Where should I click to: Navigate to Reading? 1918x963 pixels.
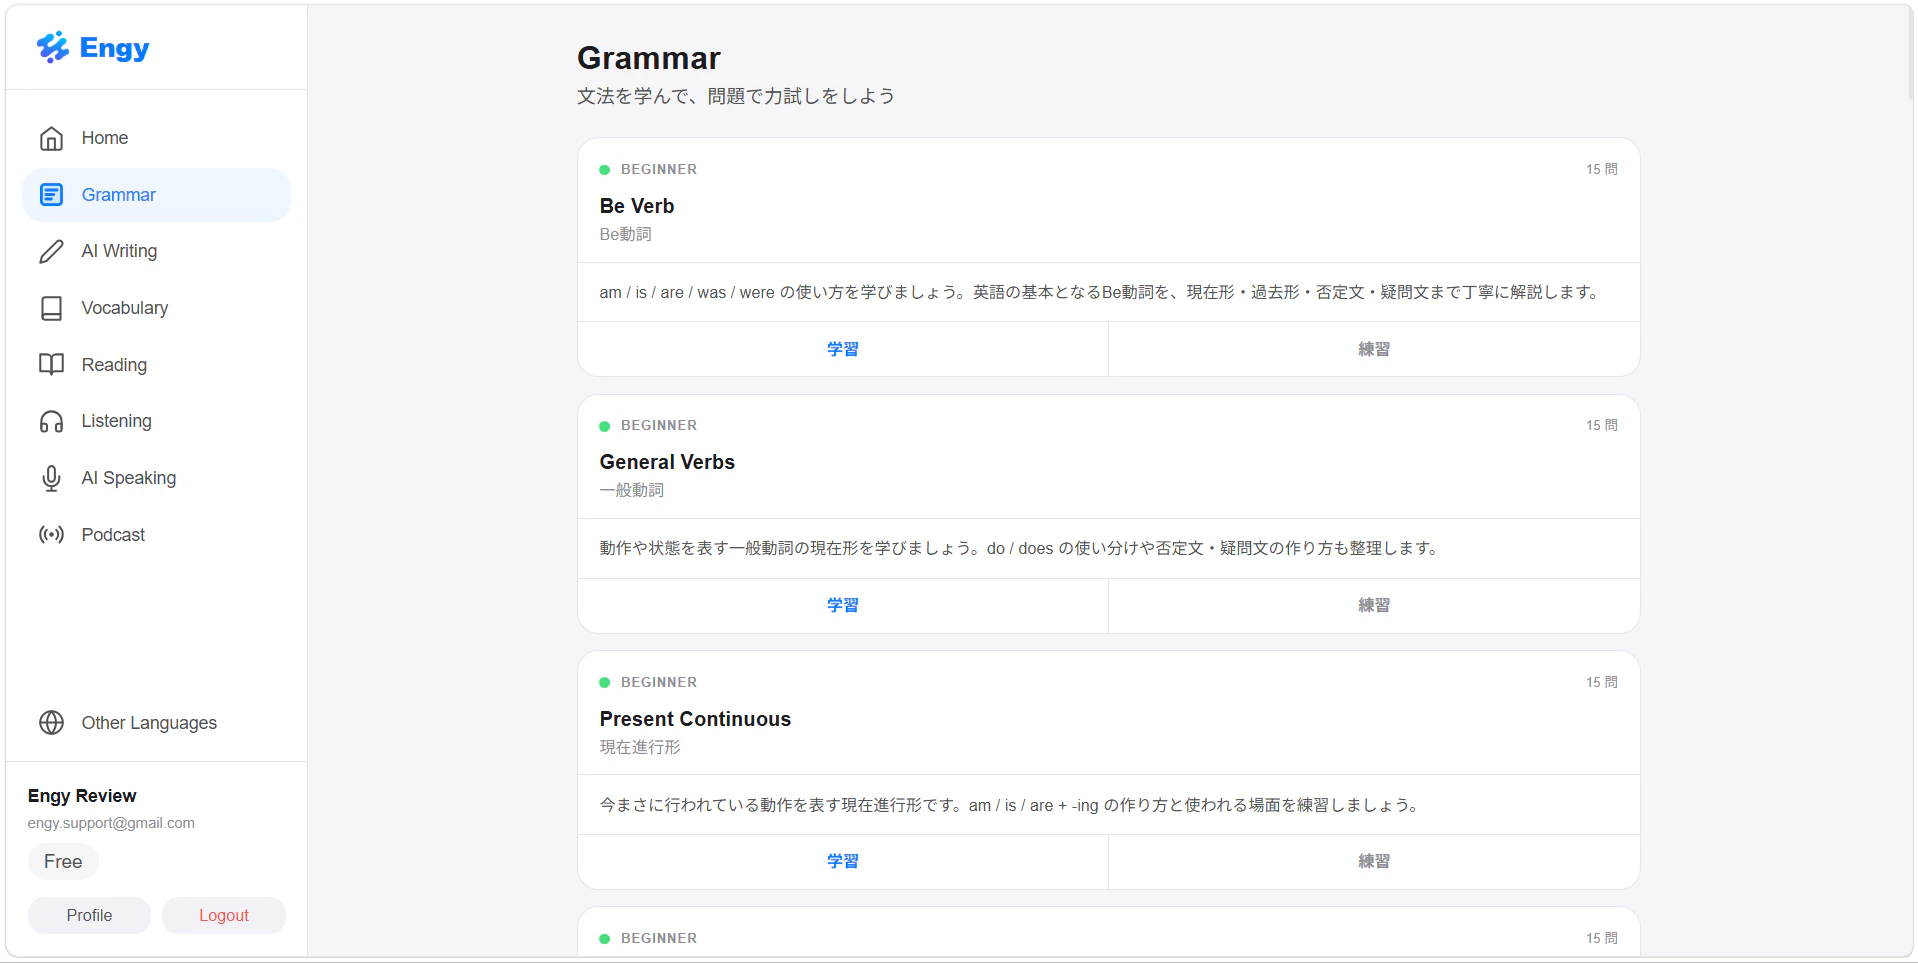tap(157, 365)
